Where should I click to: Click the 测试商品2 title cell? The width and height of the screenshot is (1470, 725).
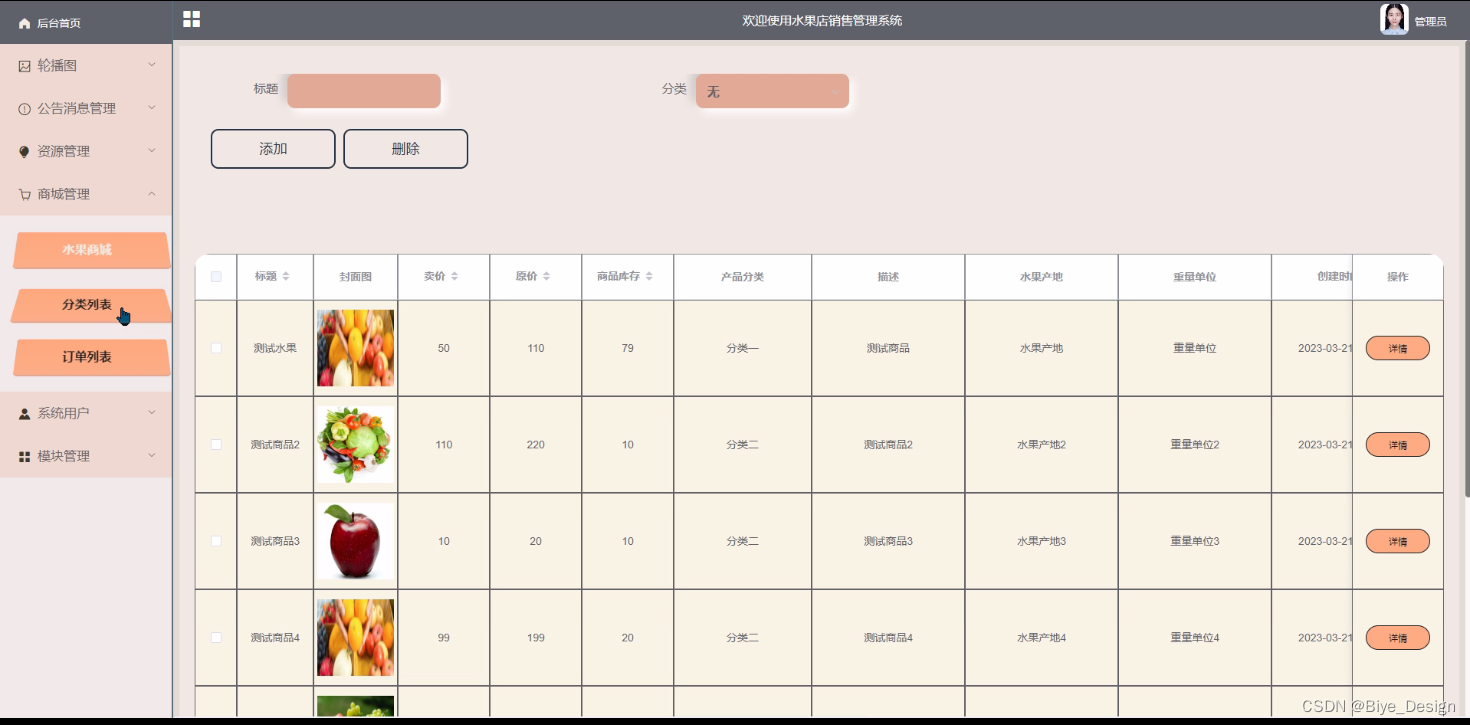pyautogui.click(x=275, y=445)
